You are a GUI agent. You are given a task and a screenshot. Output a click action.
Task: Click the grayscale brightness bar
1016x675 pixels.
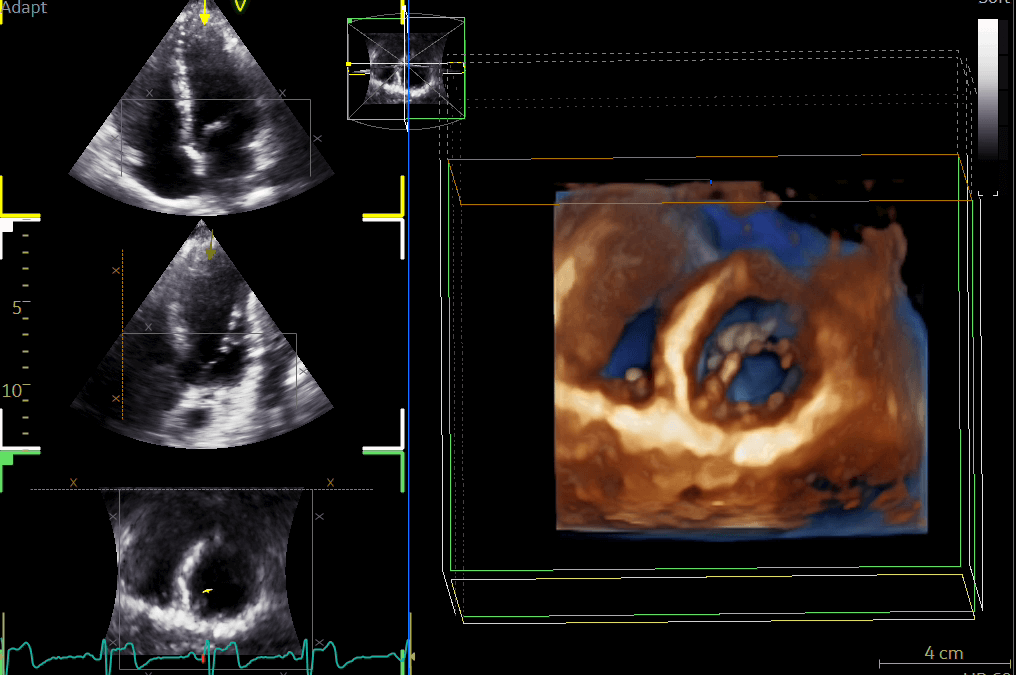click(x=988, y=89)
